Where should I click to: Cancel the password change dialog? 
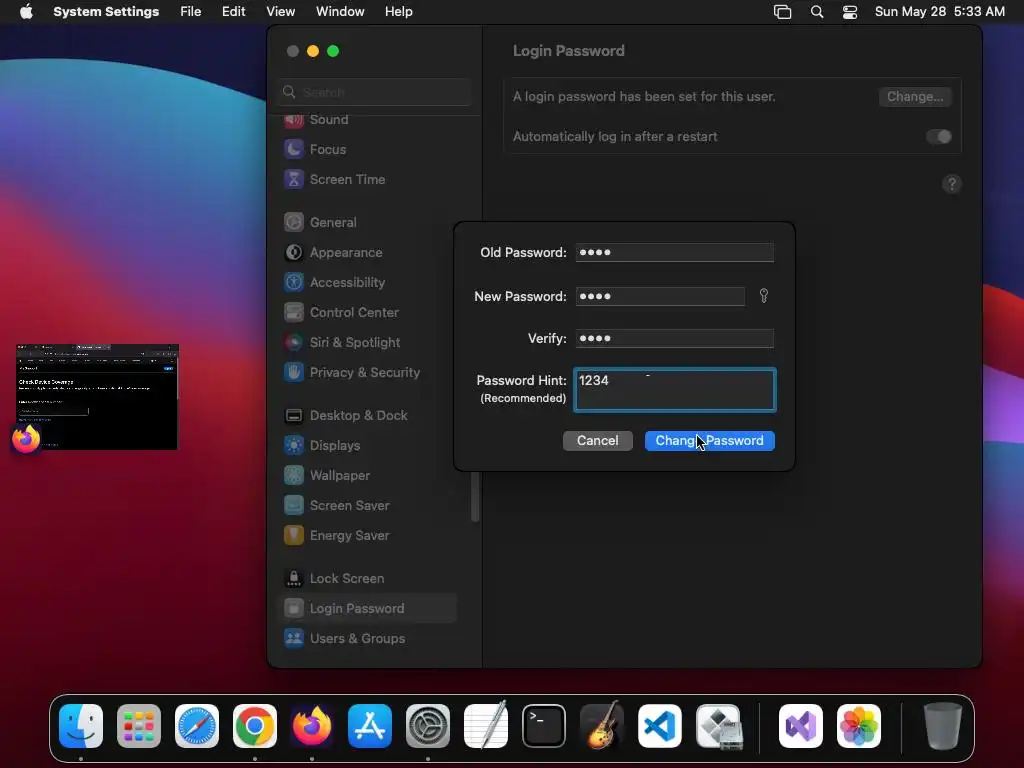coord(598,441)
